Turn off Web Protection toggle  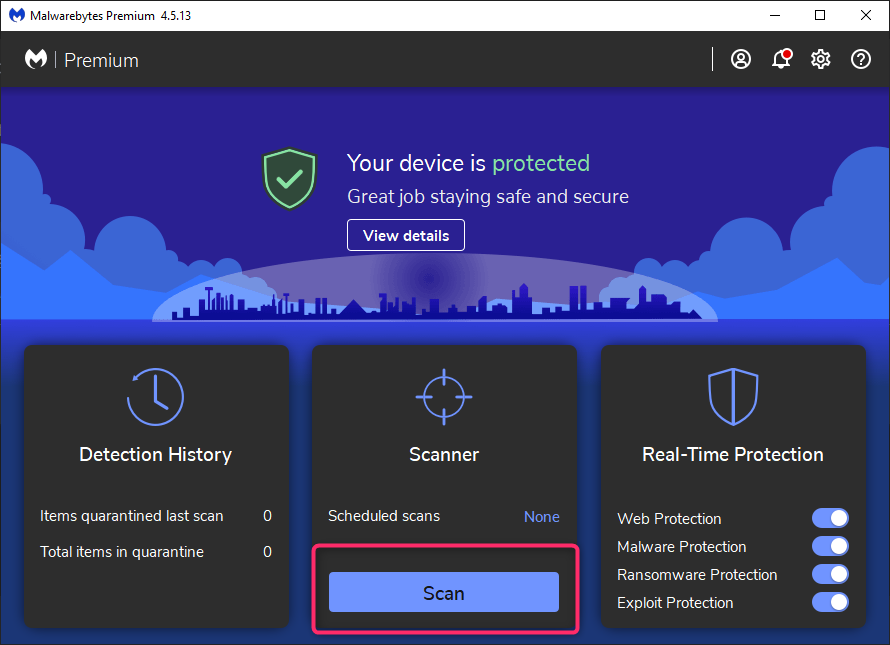click(830, 518)
